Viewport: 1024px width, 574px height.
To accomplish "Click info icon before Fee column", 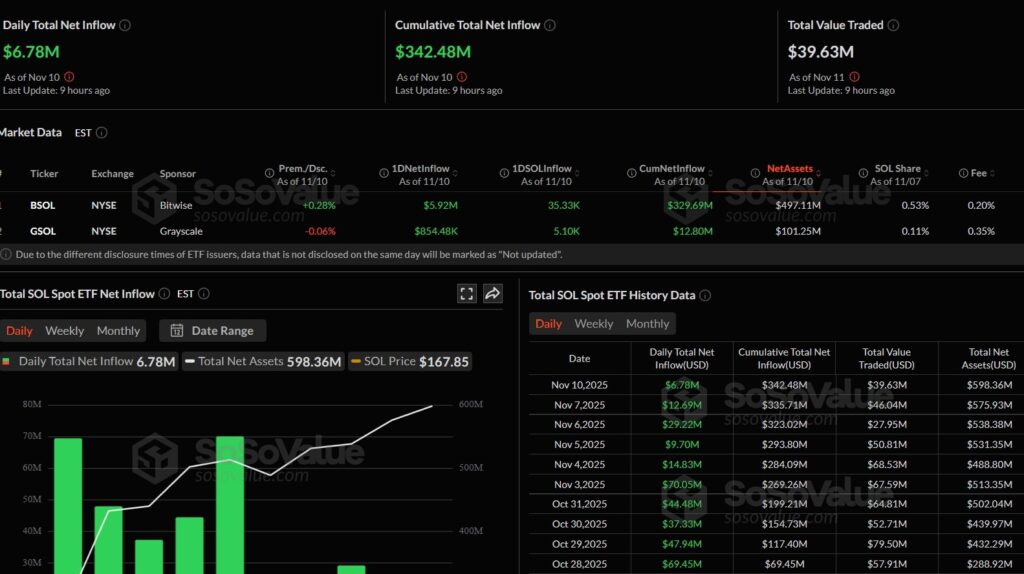I will coord(963,173).
